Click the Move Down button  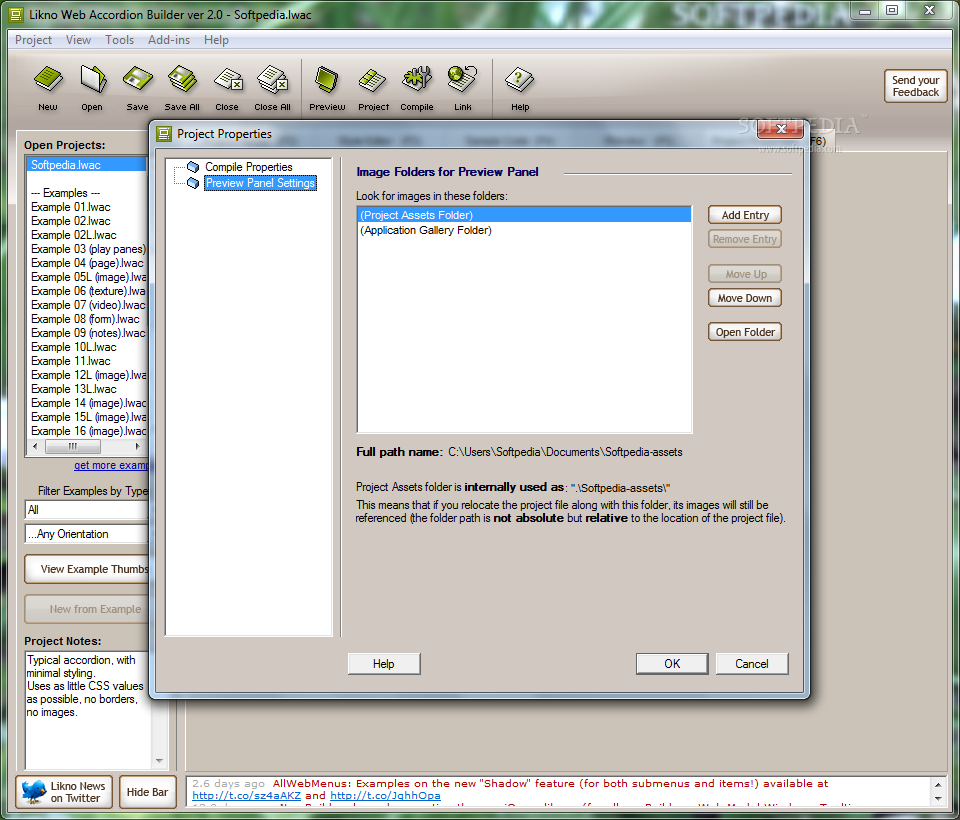click(x=744, y=298)
